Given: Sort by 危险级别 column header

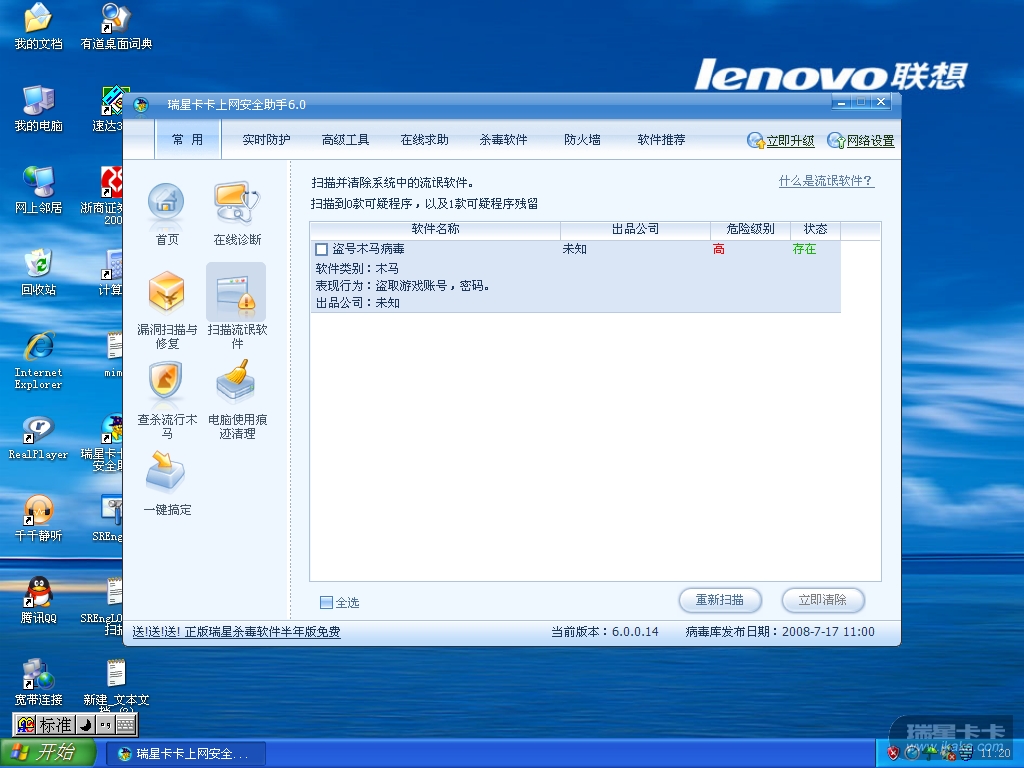Looking at the screenshot, I should [x=750, y=229].
